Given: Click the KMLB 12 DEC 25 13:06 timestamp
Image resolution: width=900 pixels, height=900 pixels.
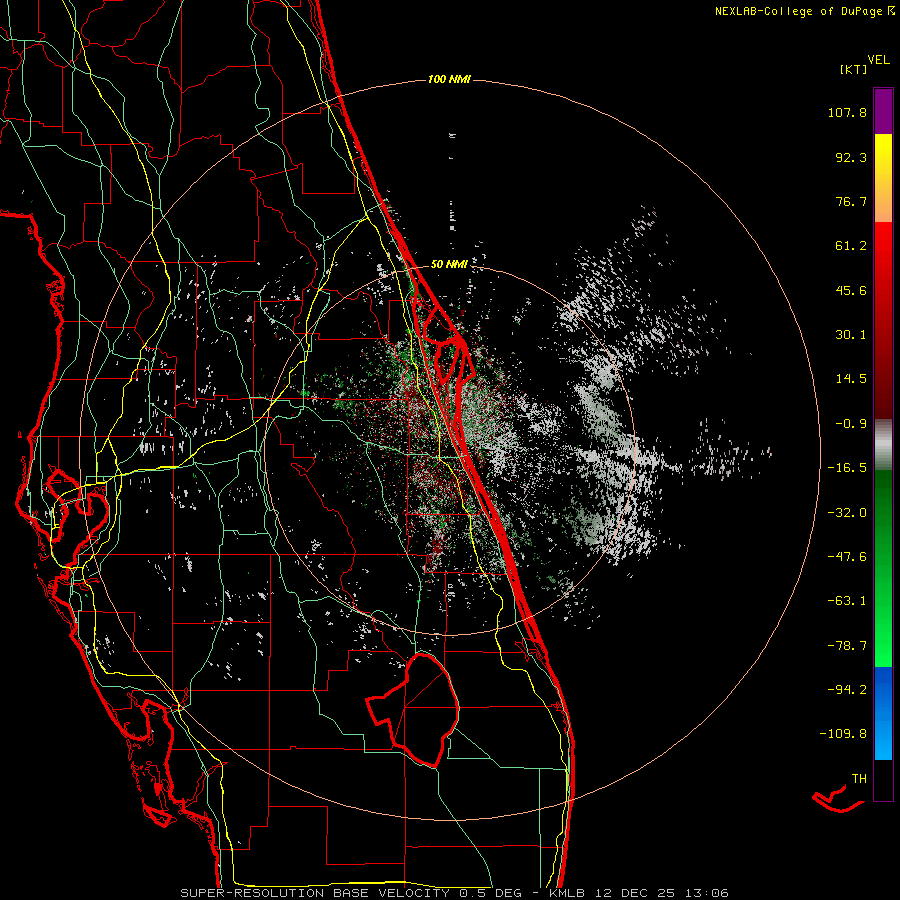Looking at the screenshot, I should click(x=638, y=893).
